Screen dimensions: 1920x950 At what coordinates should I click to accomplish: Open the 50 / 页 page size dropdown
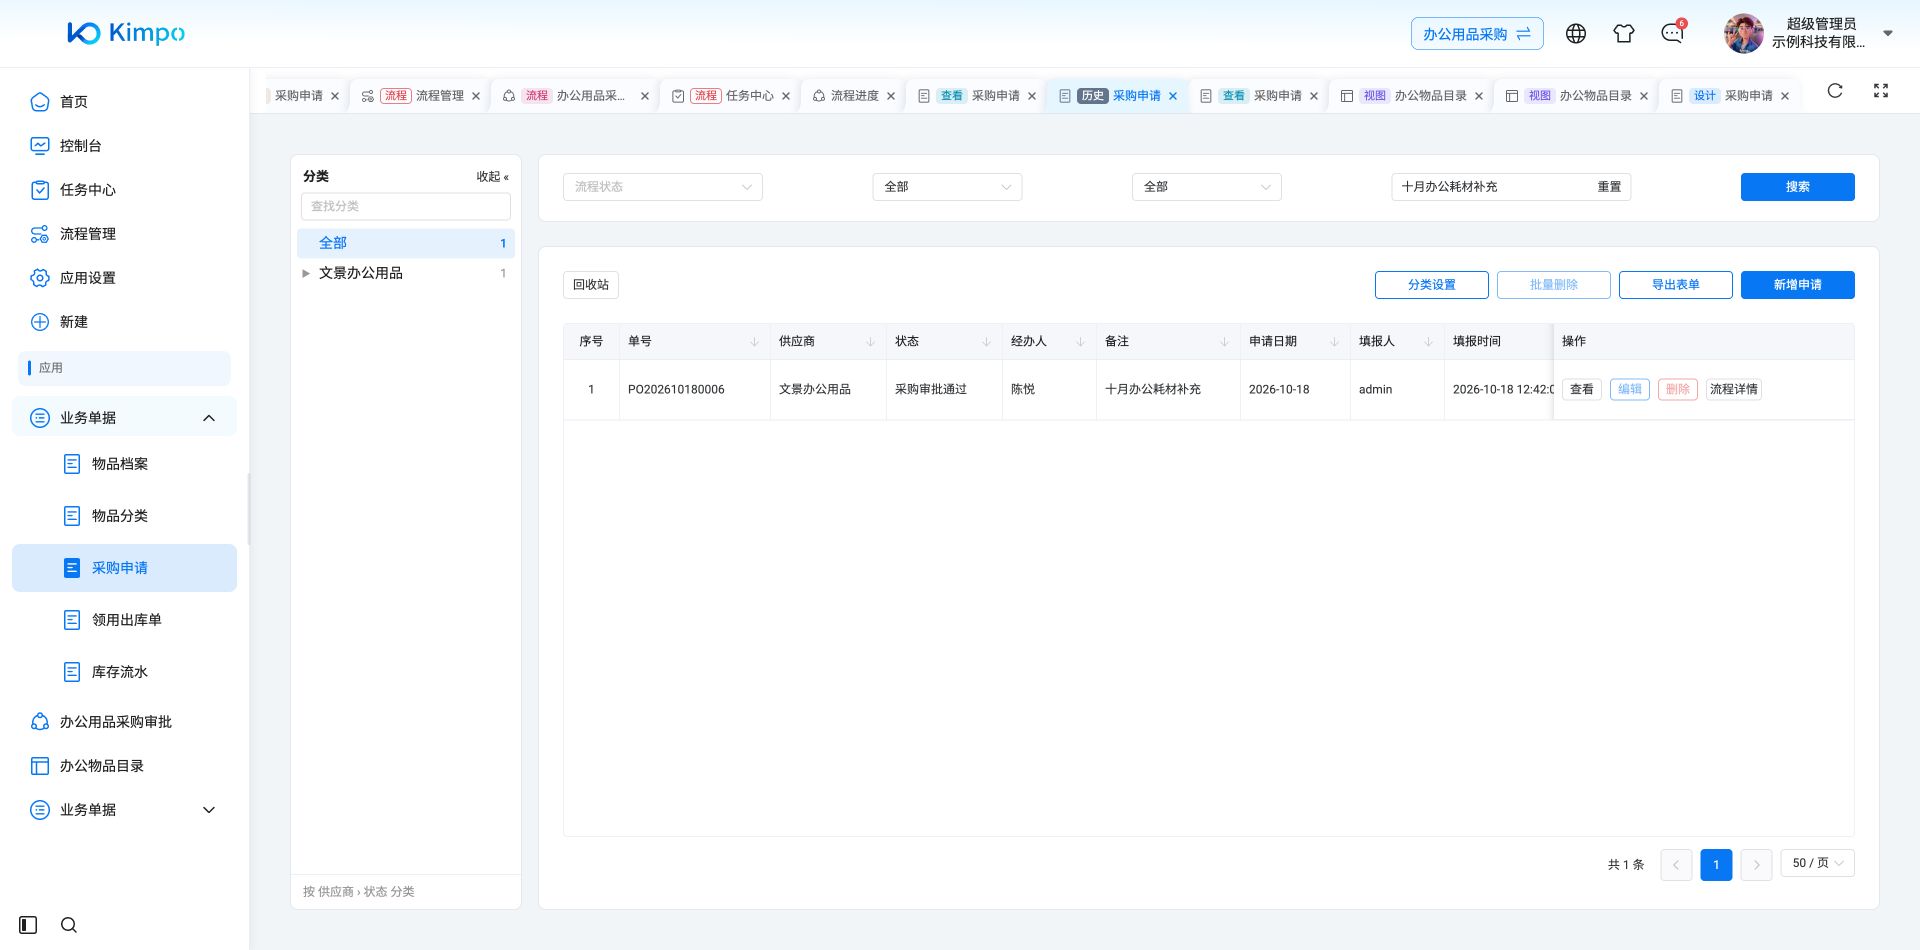[x=1817, y=863]
